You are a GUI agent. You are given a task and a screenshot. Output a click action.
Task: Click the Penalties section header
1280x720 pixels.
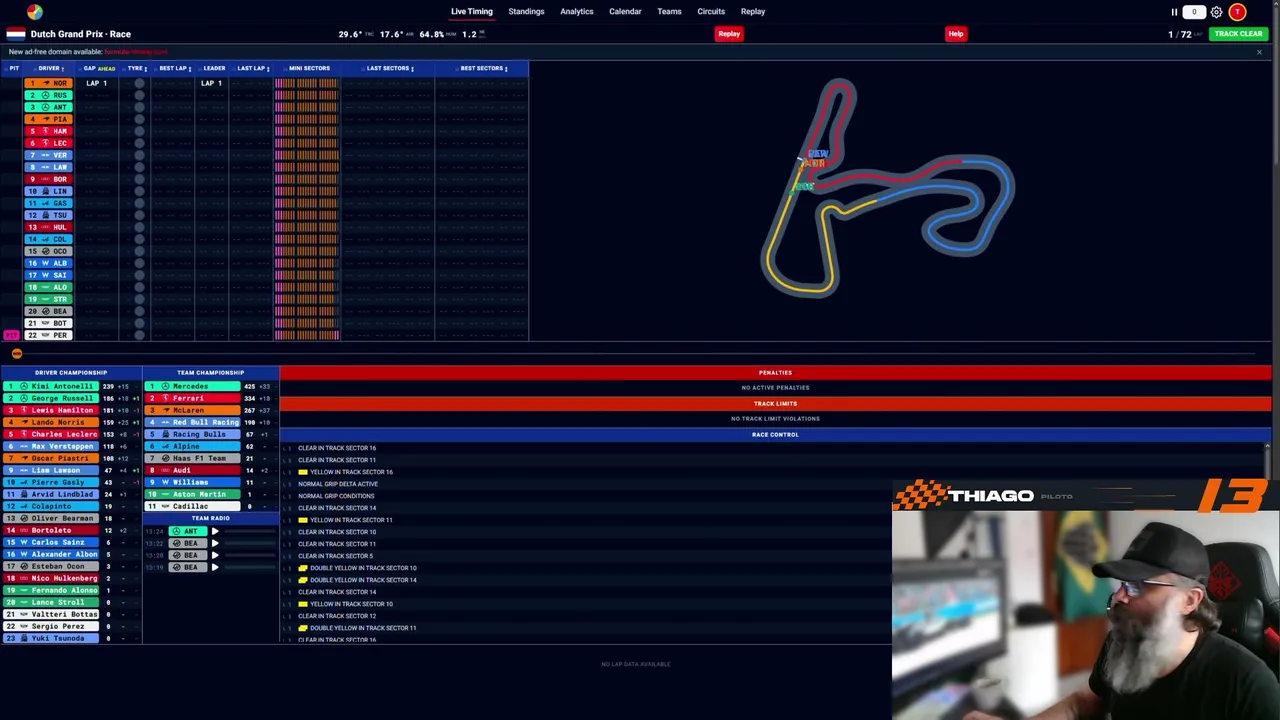point(775,373)
